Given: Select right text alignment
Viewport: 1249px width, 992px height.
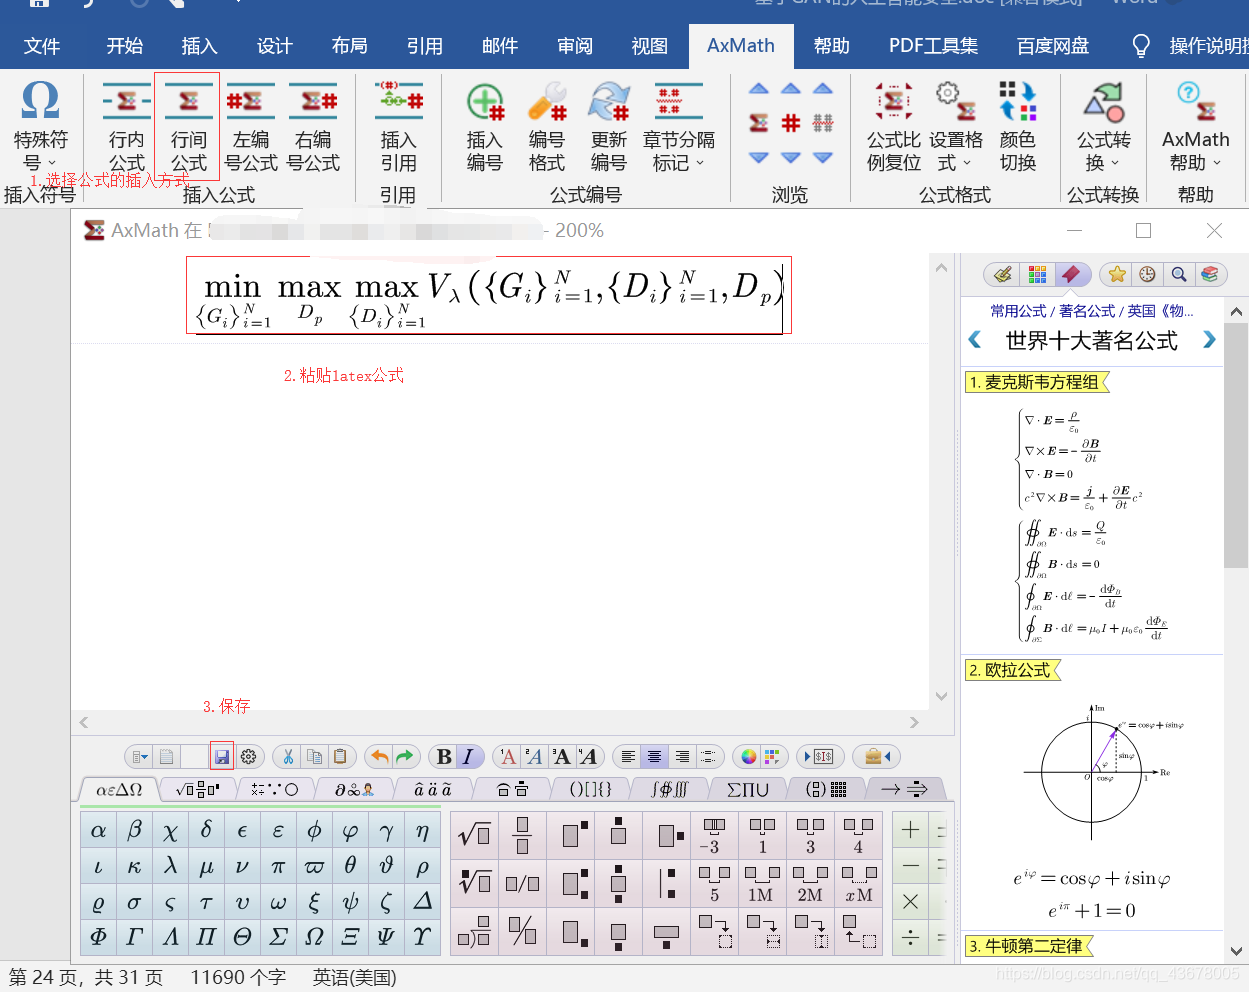Looking at the screenshot, I should point(681,757).
